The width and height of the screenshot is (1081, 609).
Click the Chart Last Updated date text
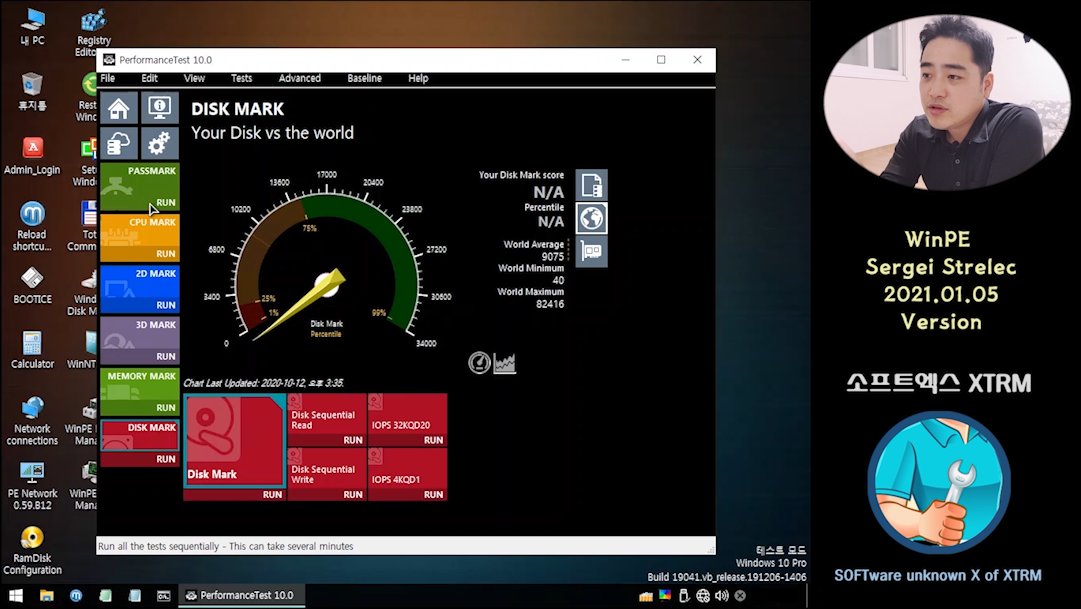coord(263,383)
